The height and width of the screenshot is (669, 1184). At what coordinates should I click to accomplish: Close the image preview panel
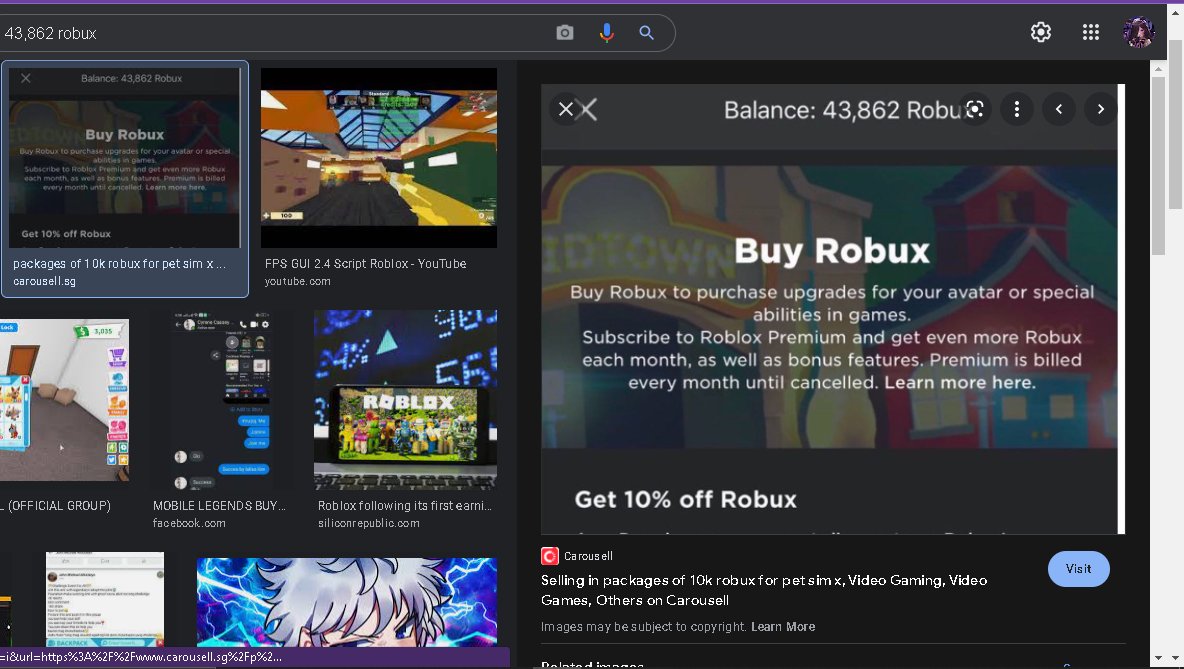566,109
